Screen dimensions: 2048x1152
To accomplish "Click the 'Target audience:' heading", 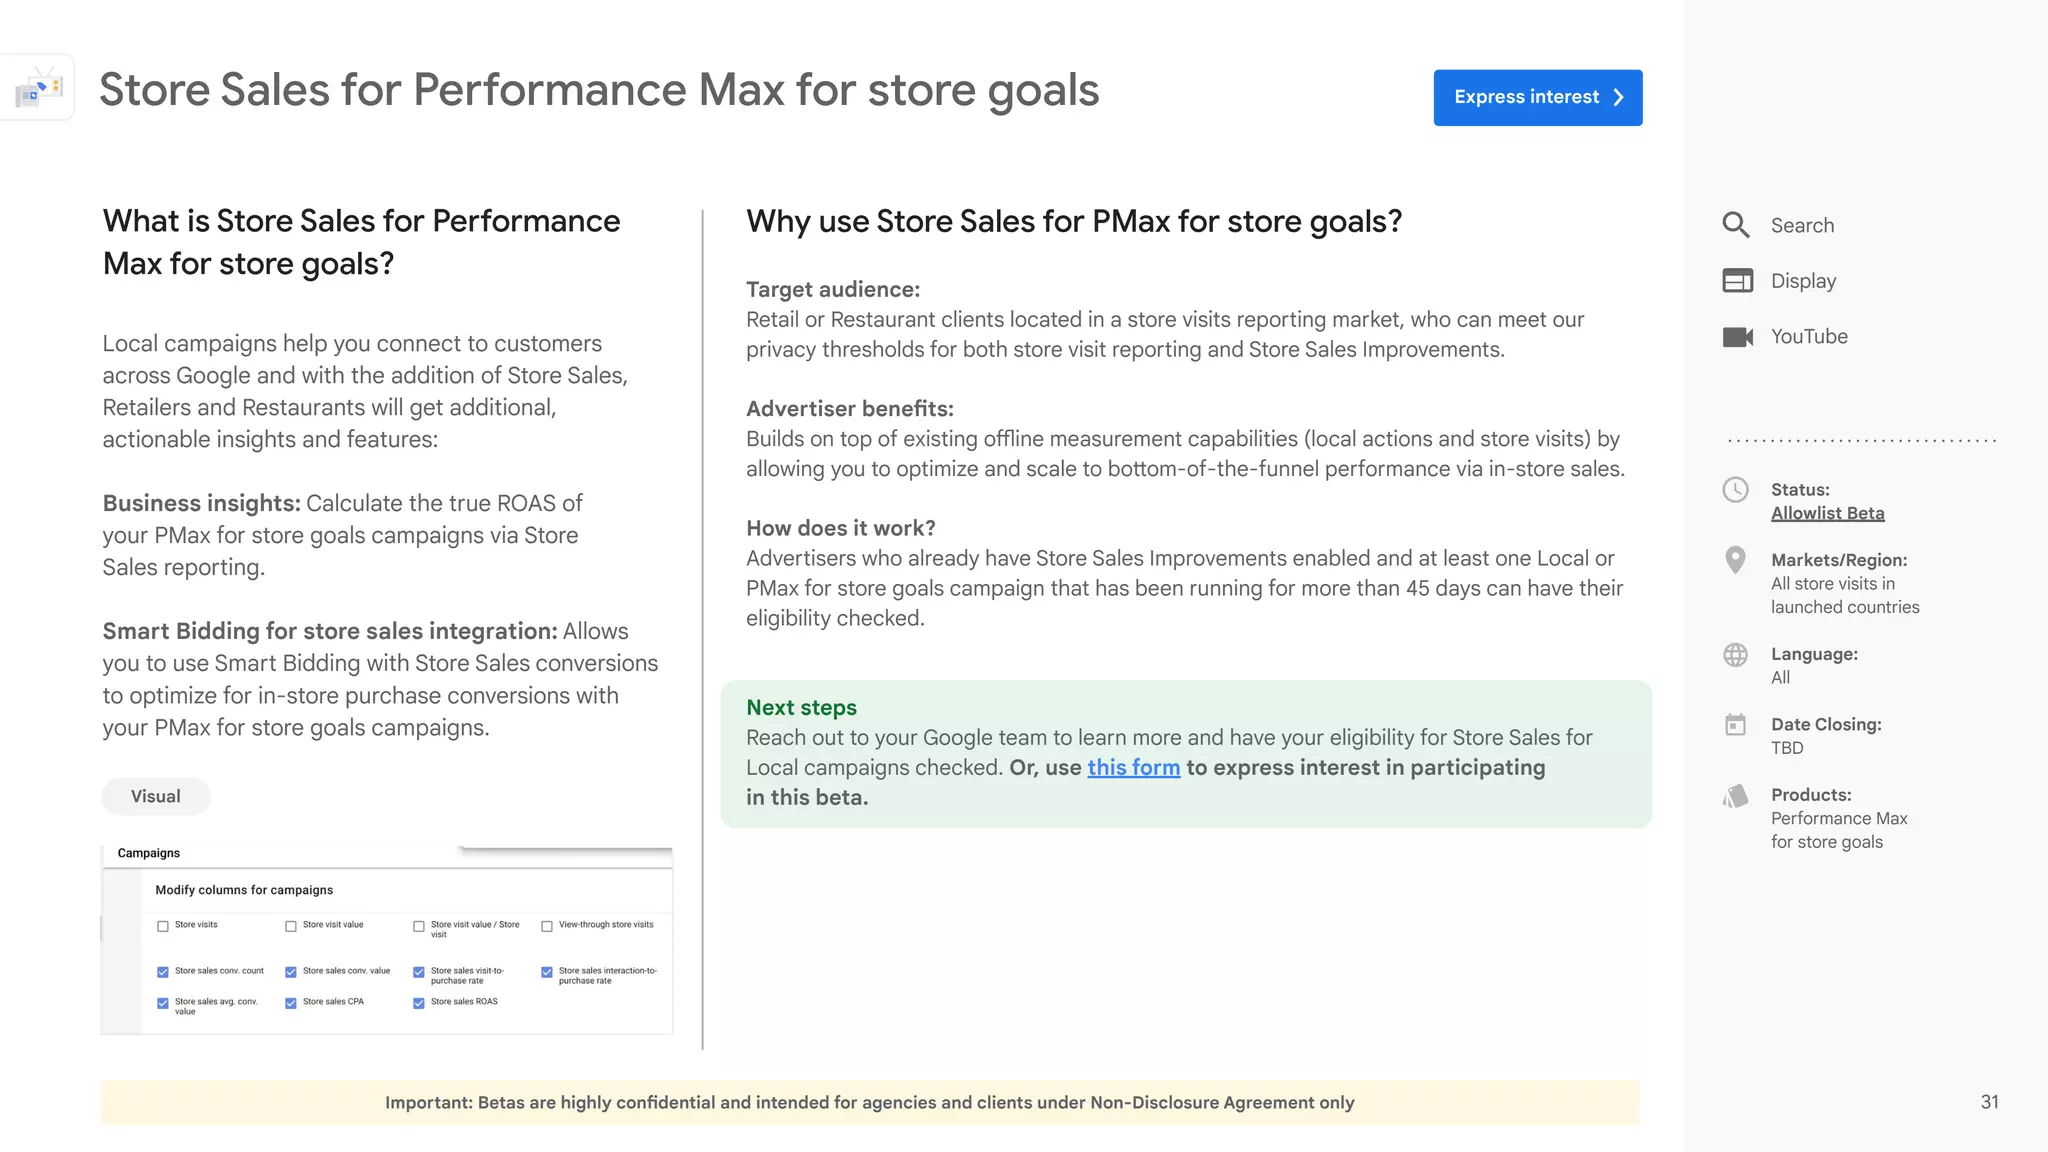I will [833, 289].
